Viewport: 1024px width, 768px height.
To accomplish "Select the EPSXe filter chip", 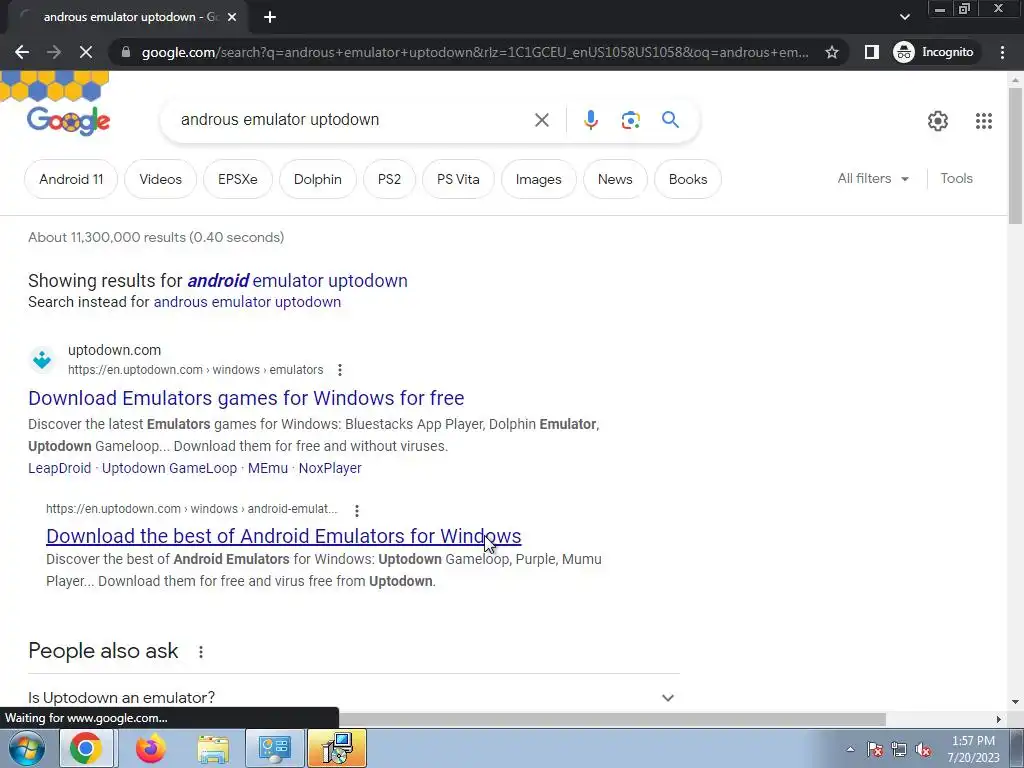I will click(x=238, y=179).
